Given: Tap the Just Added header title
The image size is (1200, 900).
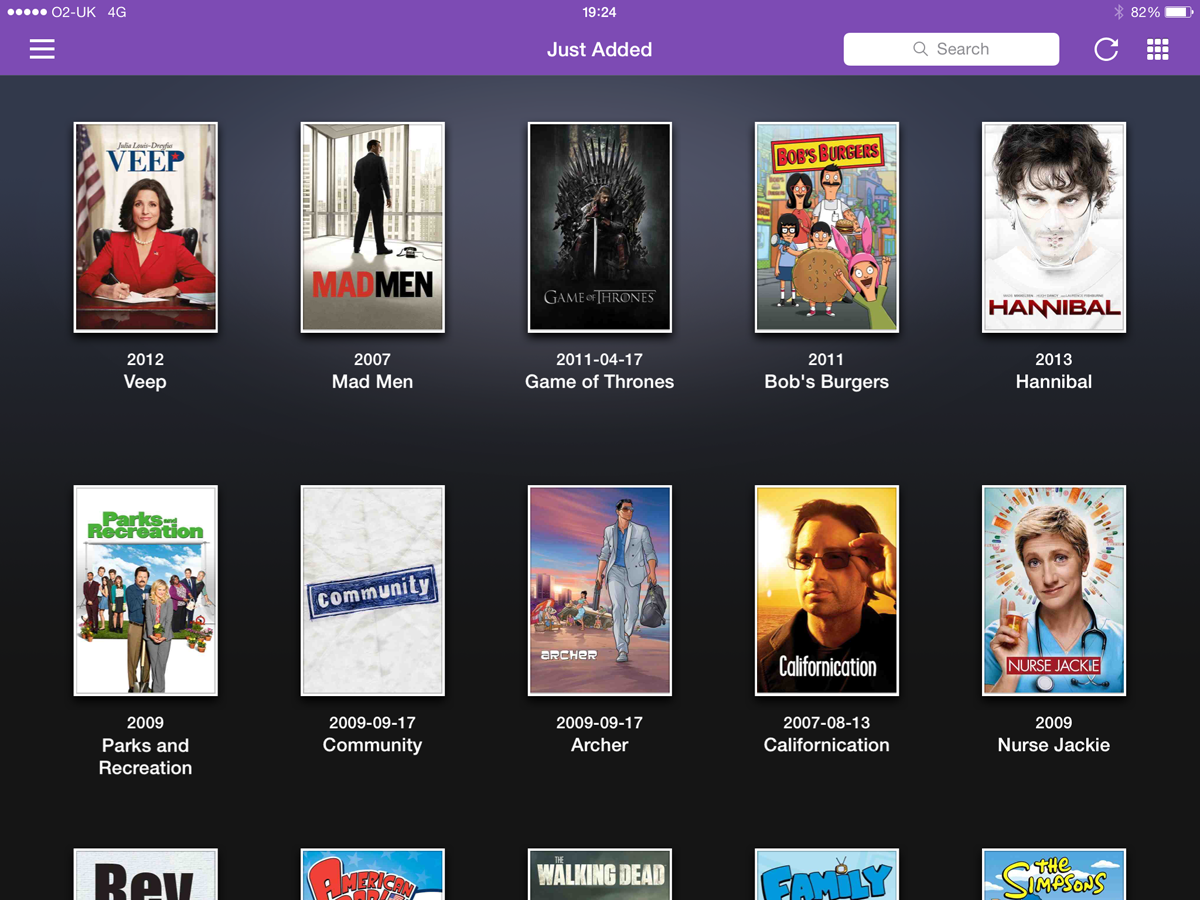Looking at the screenshot, I should 599,49.
